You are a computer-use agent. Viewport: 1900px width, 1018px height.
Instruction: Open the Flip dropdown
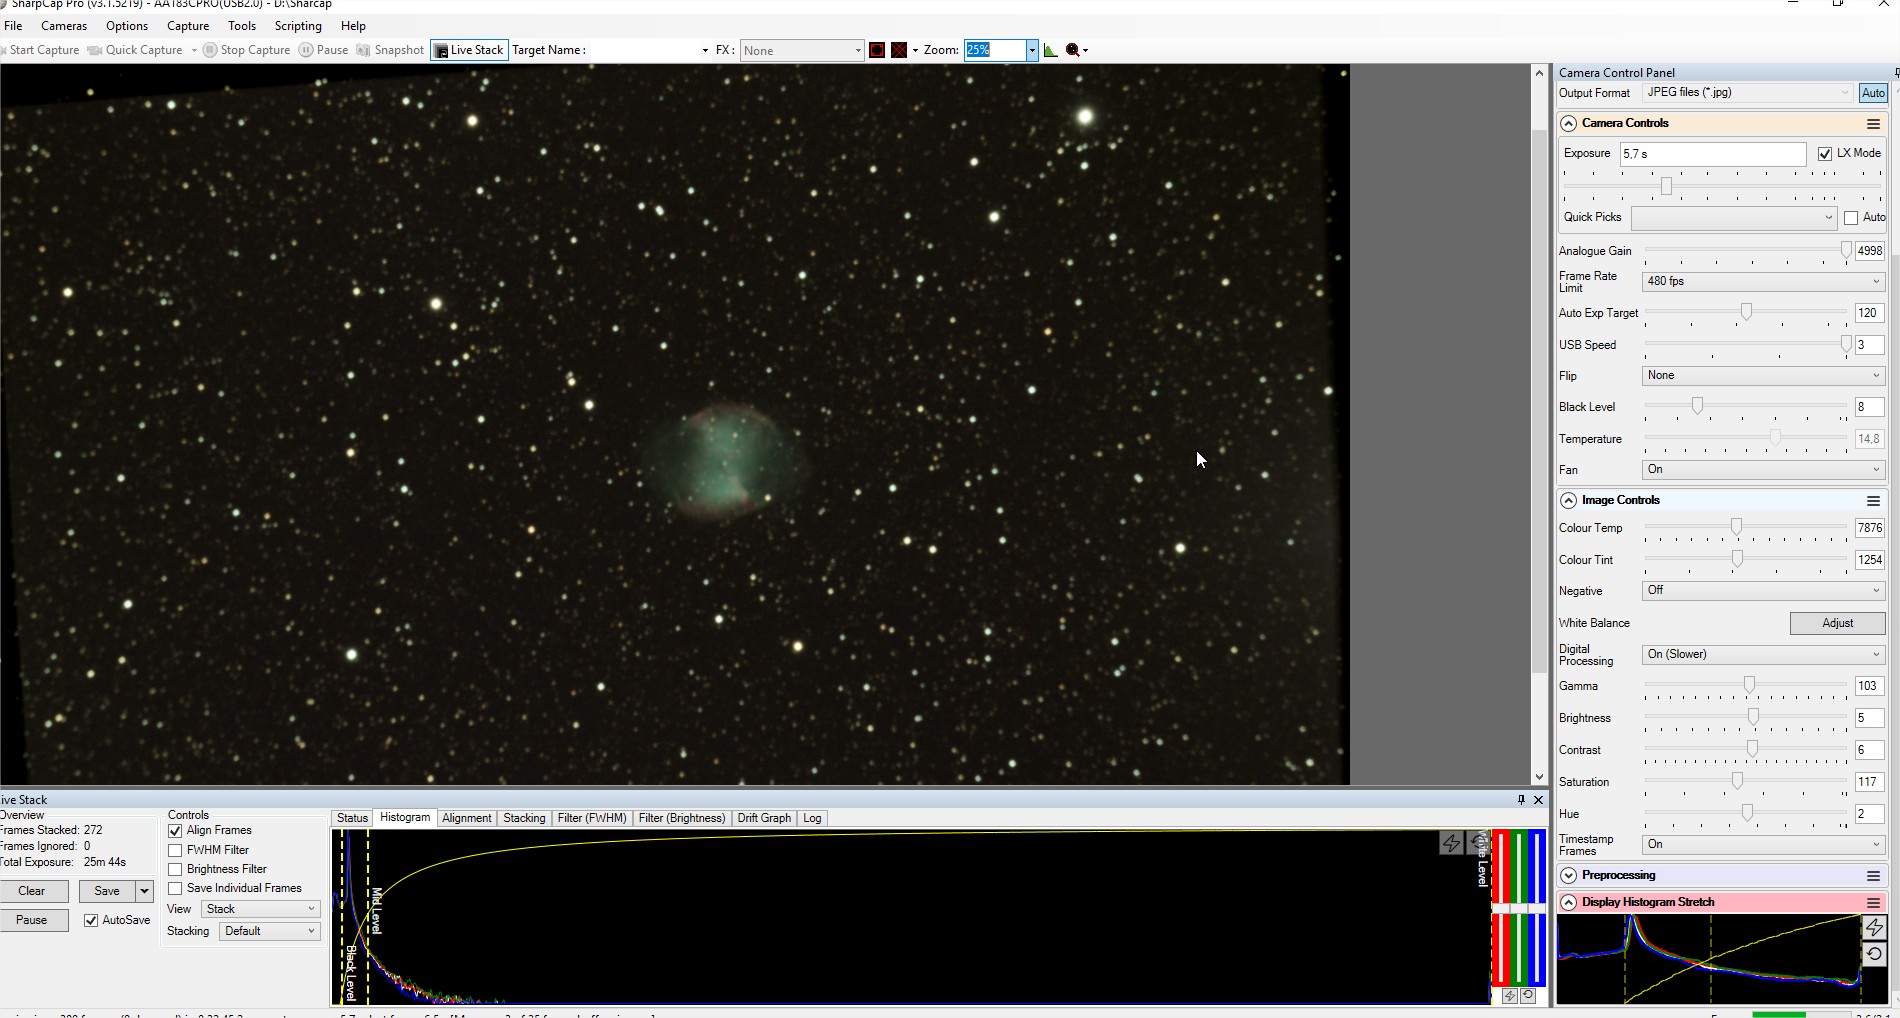point(1764,376)
